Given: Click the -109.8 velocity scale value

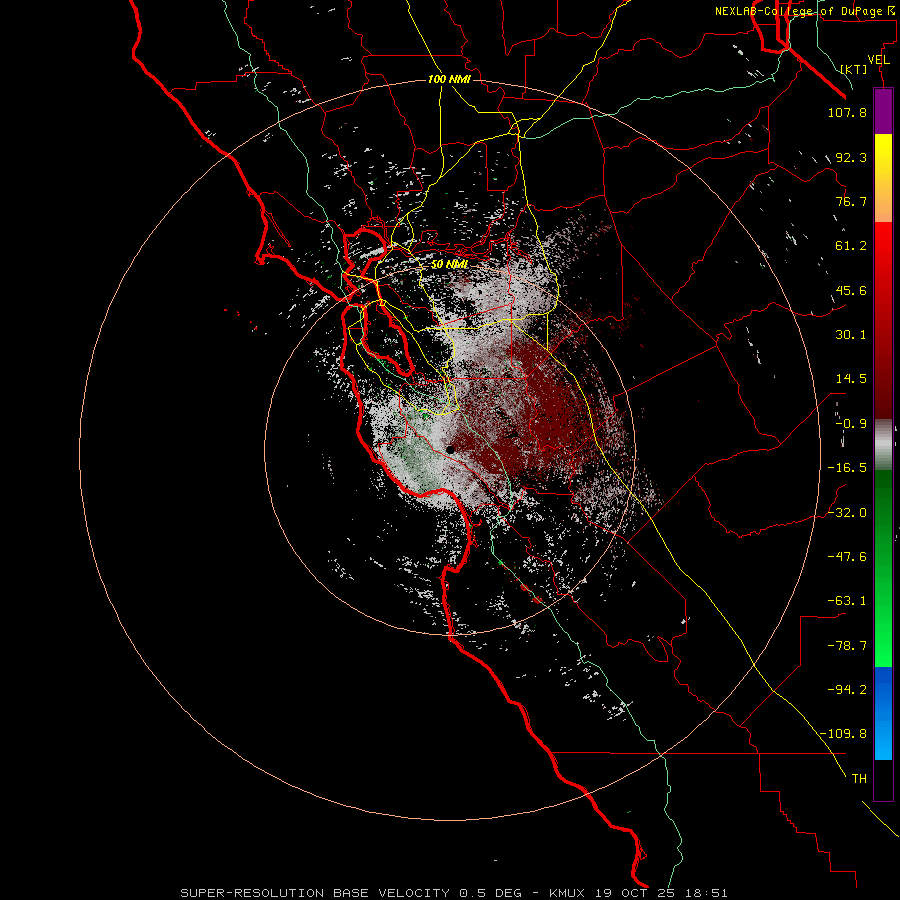Looking at the screenshot, I should [844, 734].
